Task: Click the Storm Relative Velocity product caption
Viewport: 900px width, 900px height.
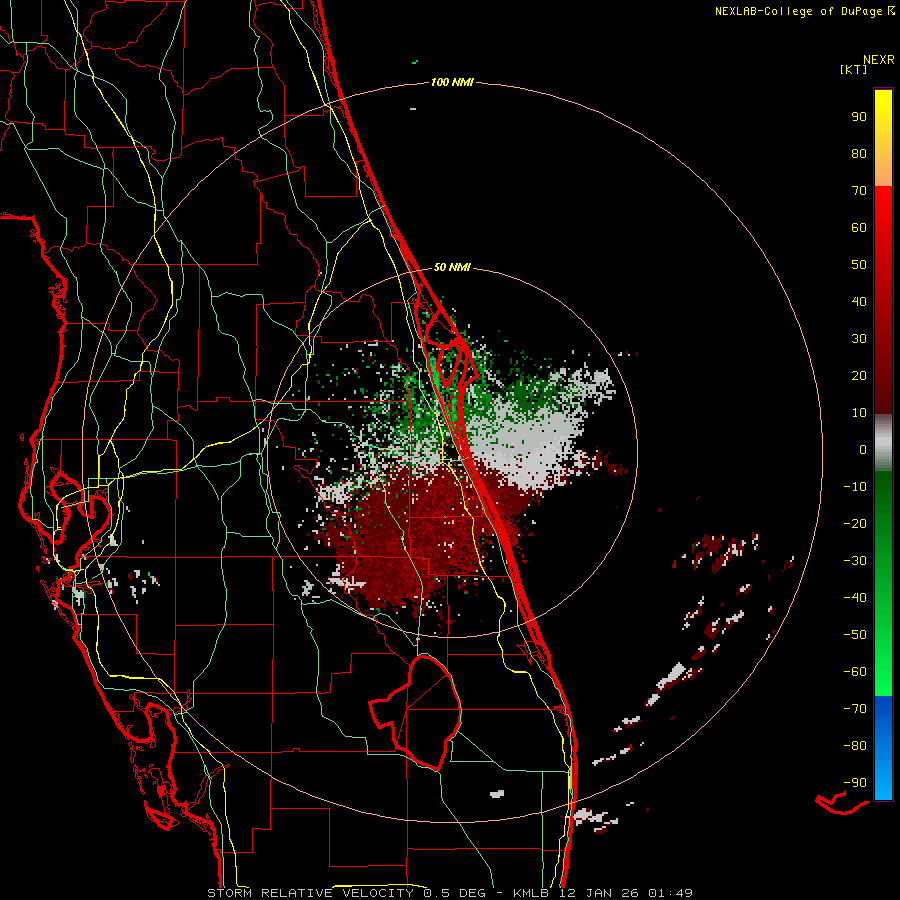Action: 449,893
